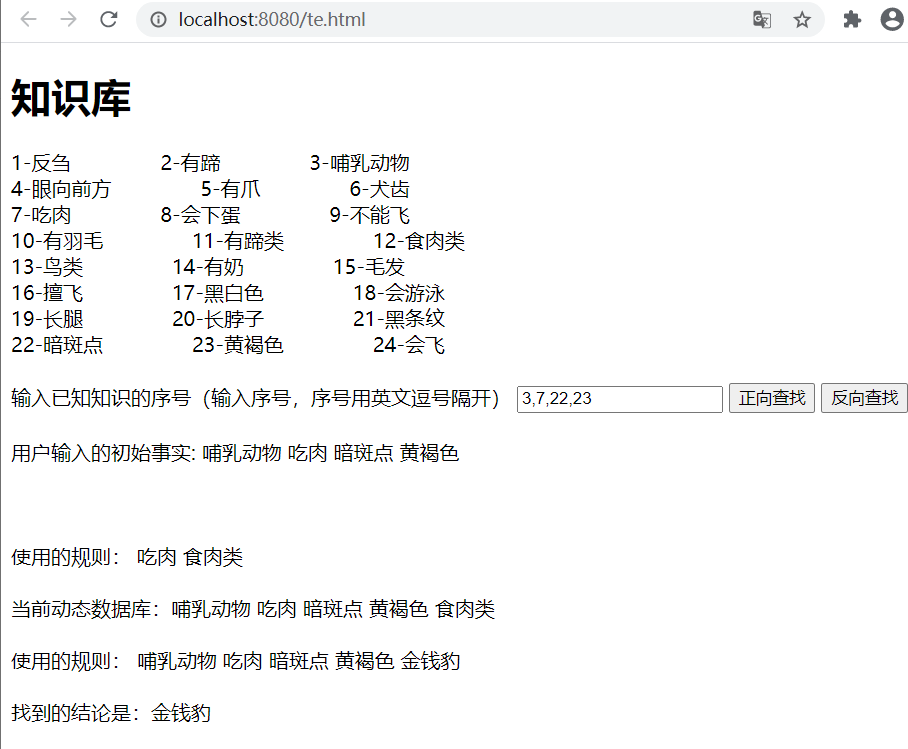The height and width of the screenshot is (749, 908).
Task: Click the text 21-黑条纹
Action: tap(399, 320)
